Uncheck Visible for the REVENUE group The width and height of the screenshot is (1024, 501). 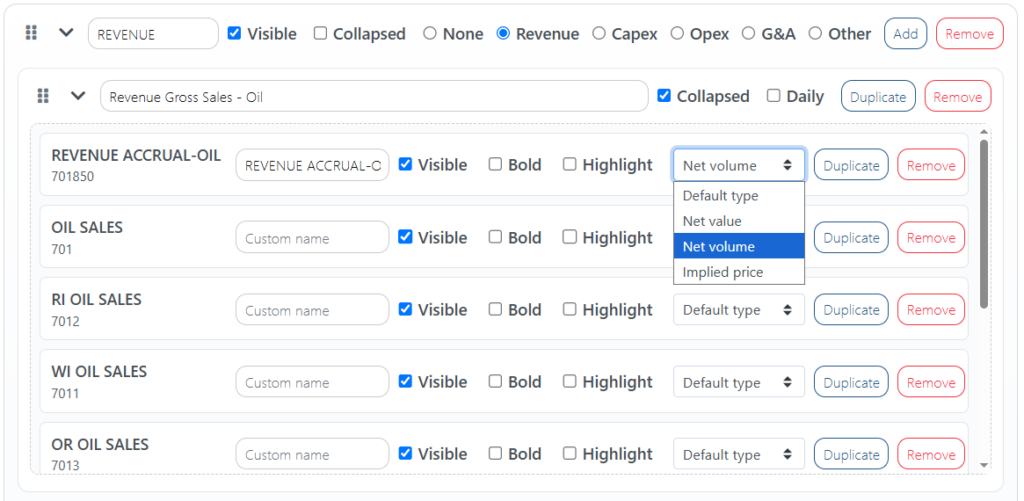[x=234, y=33]
